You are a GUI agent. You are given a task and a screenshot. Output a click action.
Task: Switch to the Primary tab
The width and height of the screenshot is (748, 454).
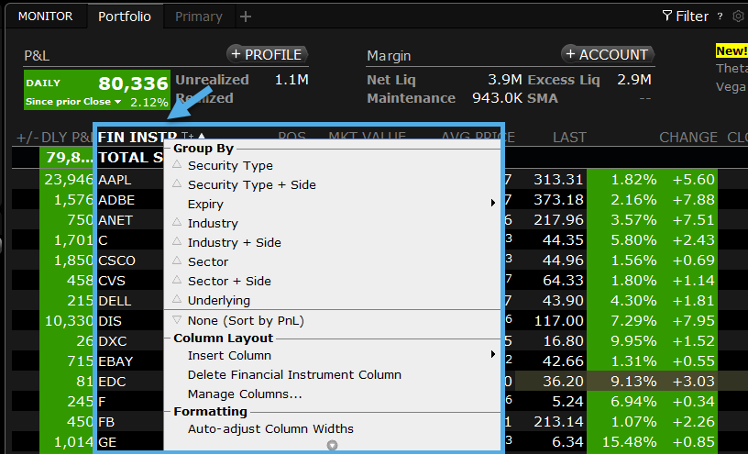point(199,16)
